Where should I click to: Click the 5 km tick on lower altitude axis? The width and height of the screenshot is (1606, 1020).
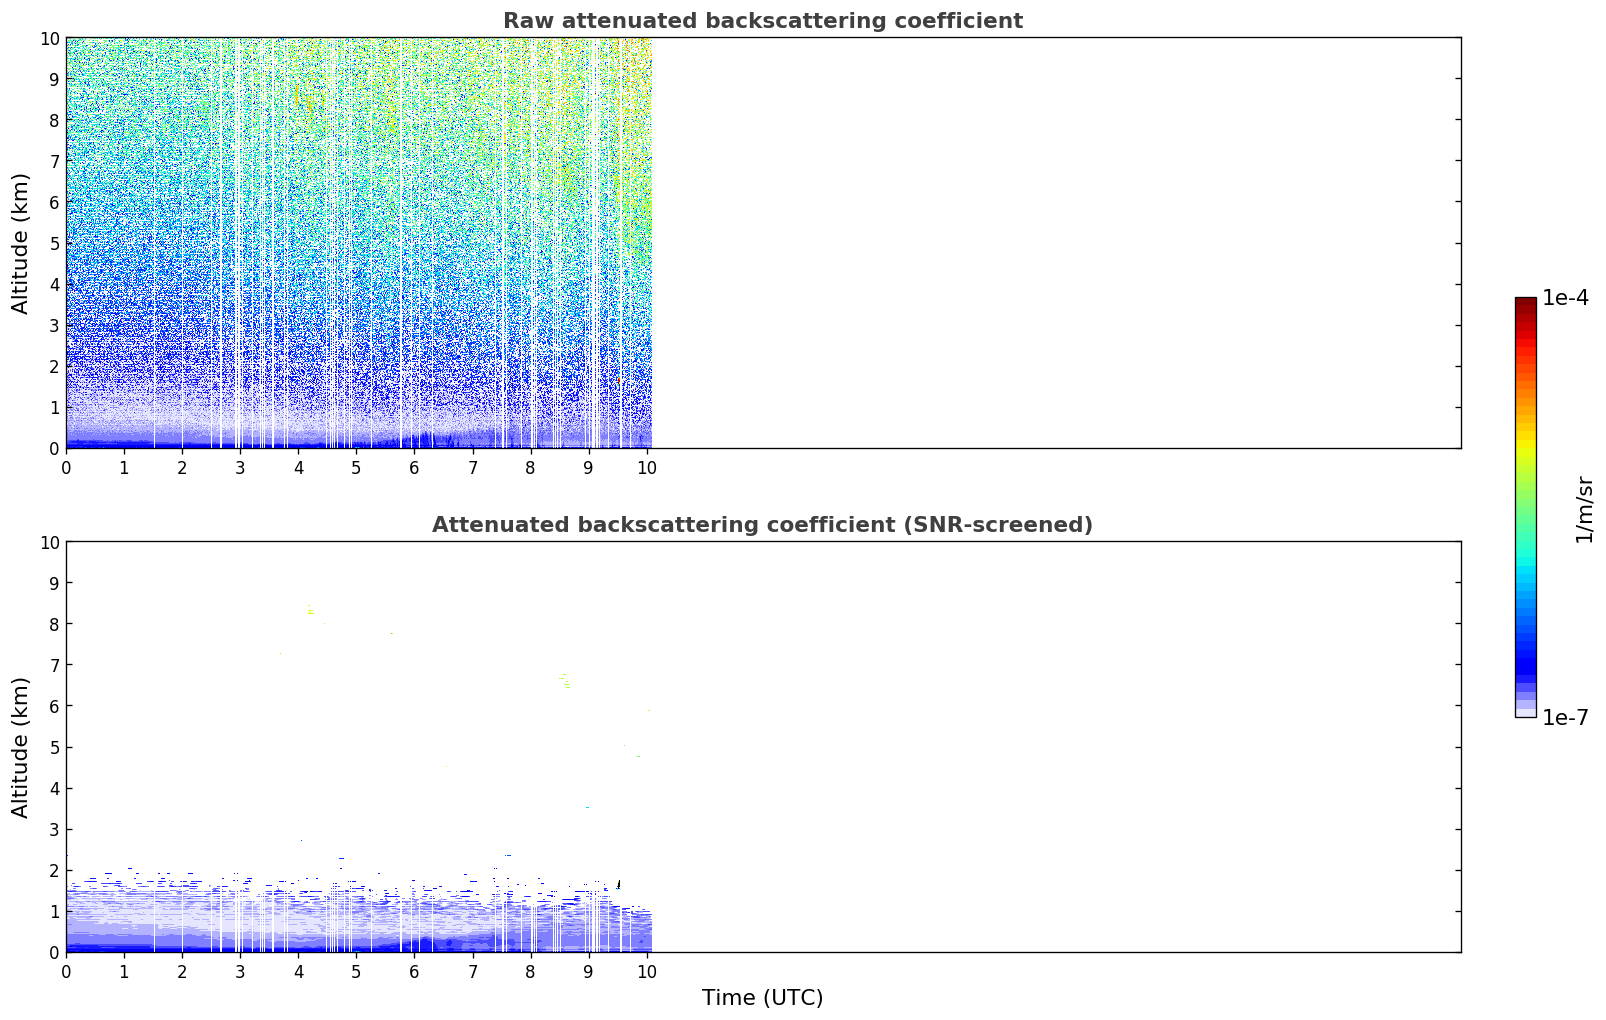54,747
